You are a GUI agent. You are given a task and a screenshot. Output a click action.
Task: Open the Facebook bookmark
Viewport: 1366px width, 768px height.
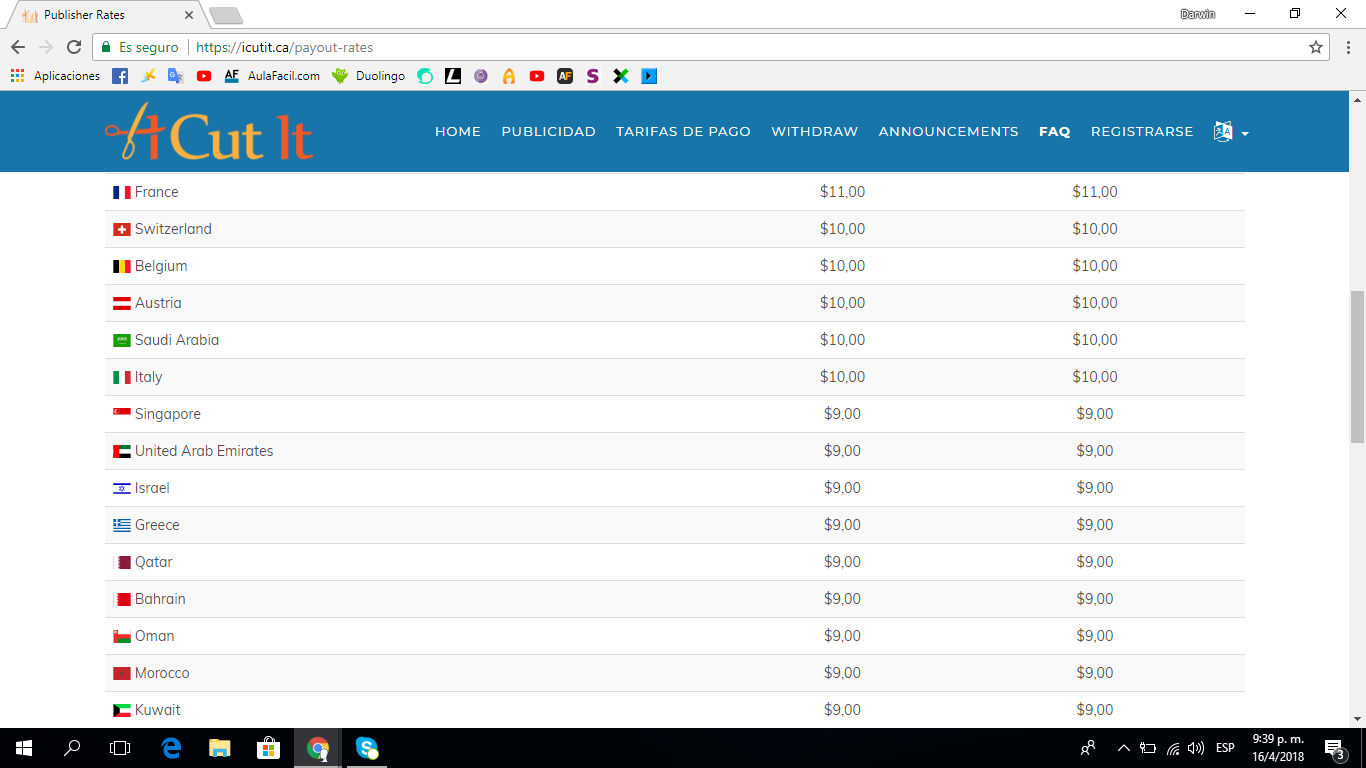(x=119, y=75)
